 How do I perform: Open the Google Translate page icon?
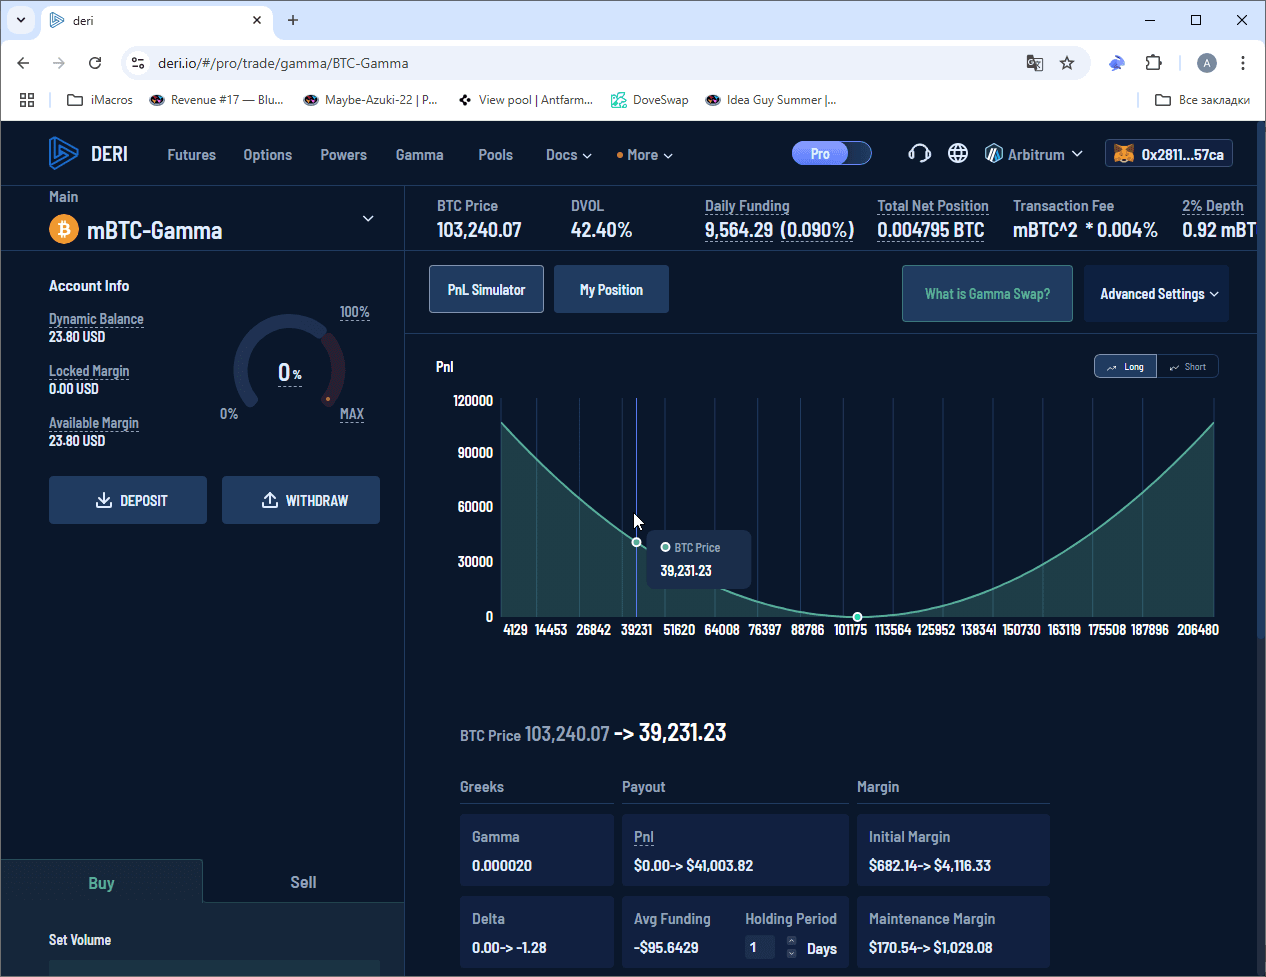tap(1035, 63)
